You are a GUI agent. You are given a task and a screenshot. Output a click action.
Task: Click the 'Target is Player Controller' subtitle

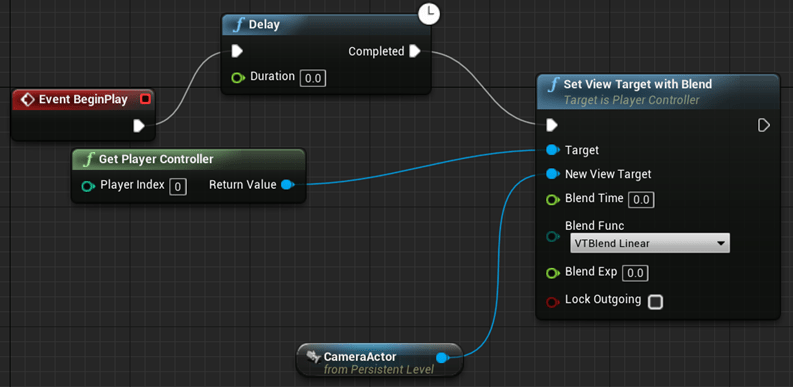tap(632, 100)
